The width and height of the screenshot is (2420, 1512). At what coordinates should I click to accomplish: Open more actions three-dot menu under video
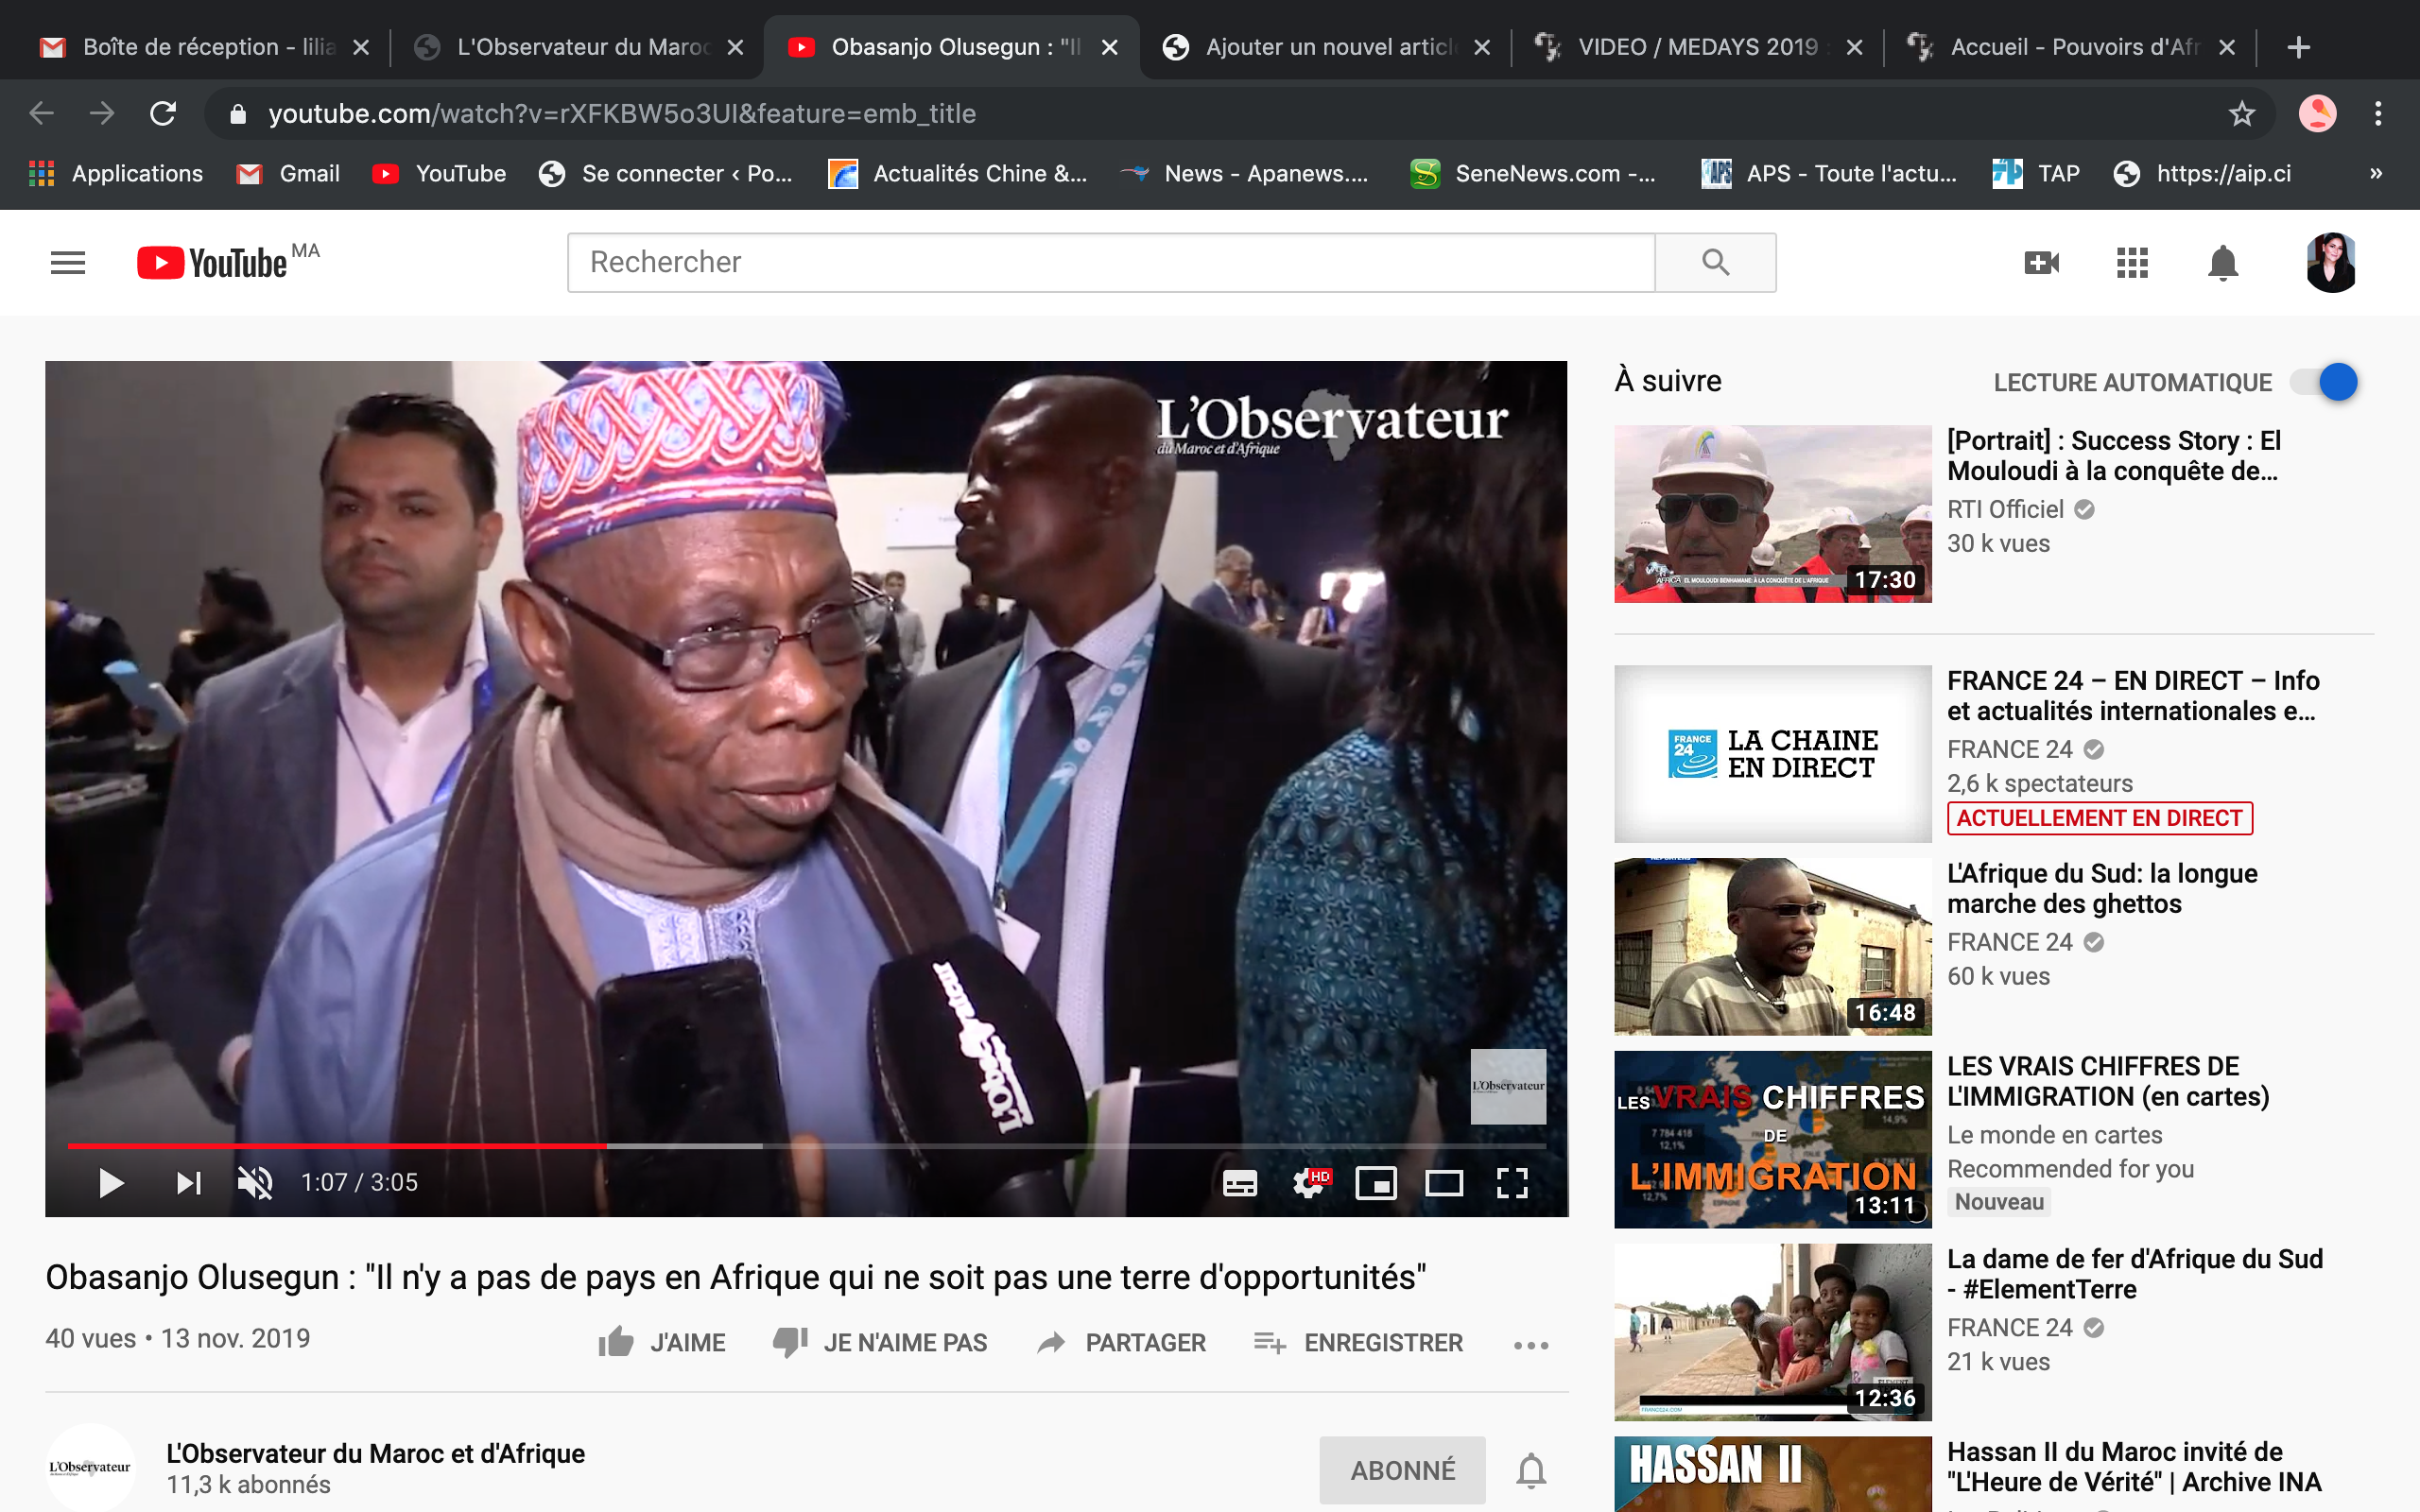click(1531, 1345)
